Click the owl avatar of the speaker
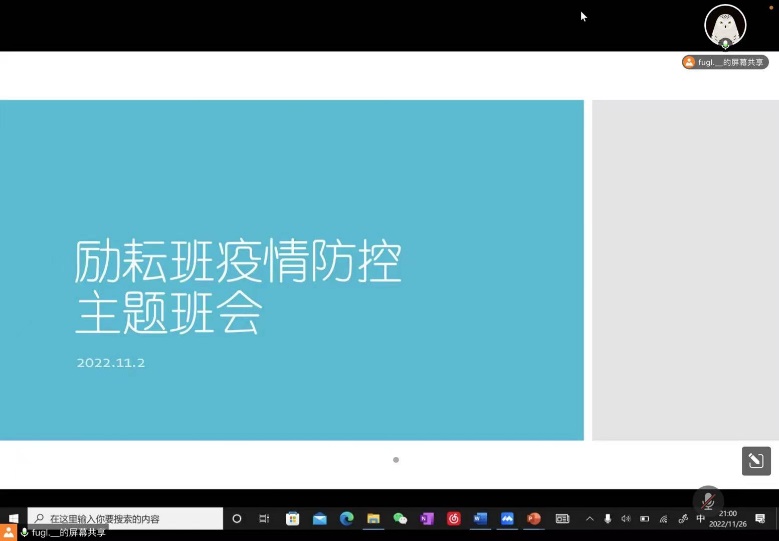 pos(725,24)
